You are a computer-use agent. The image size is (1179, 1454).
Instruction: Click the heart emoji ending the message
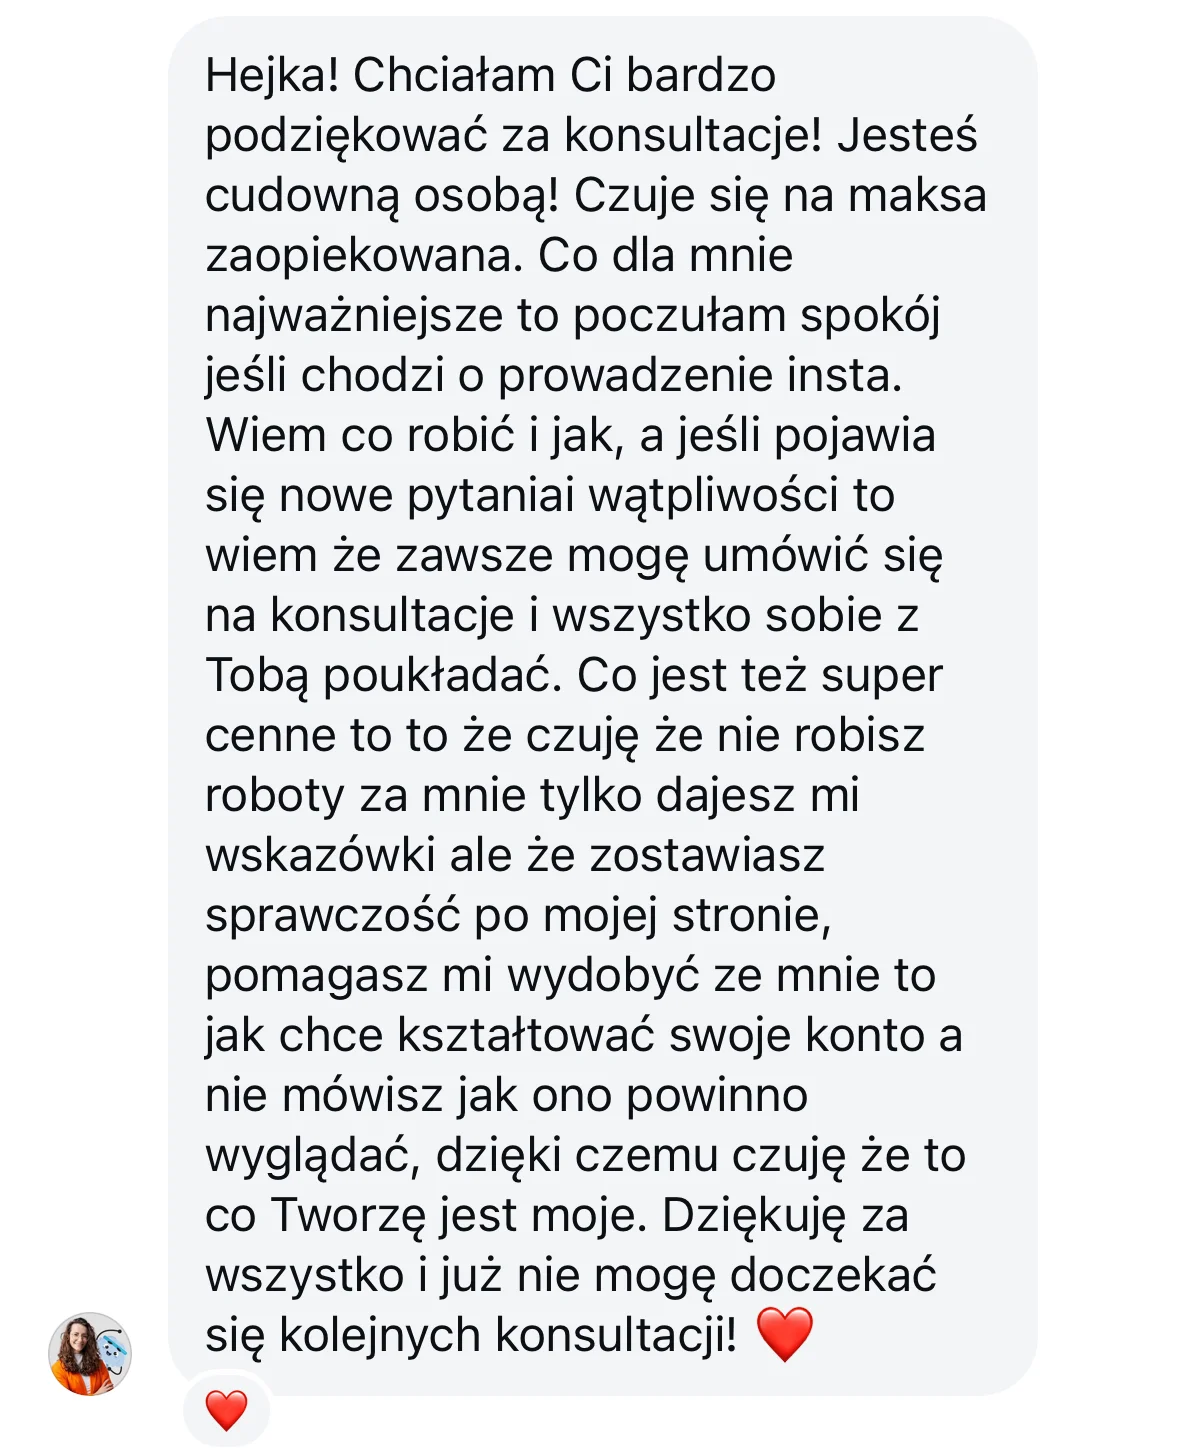point(785,1335)
